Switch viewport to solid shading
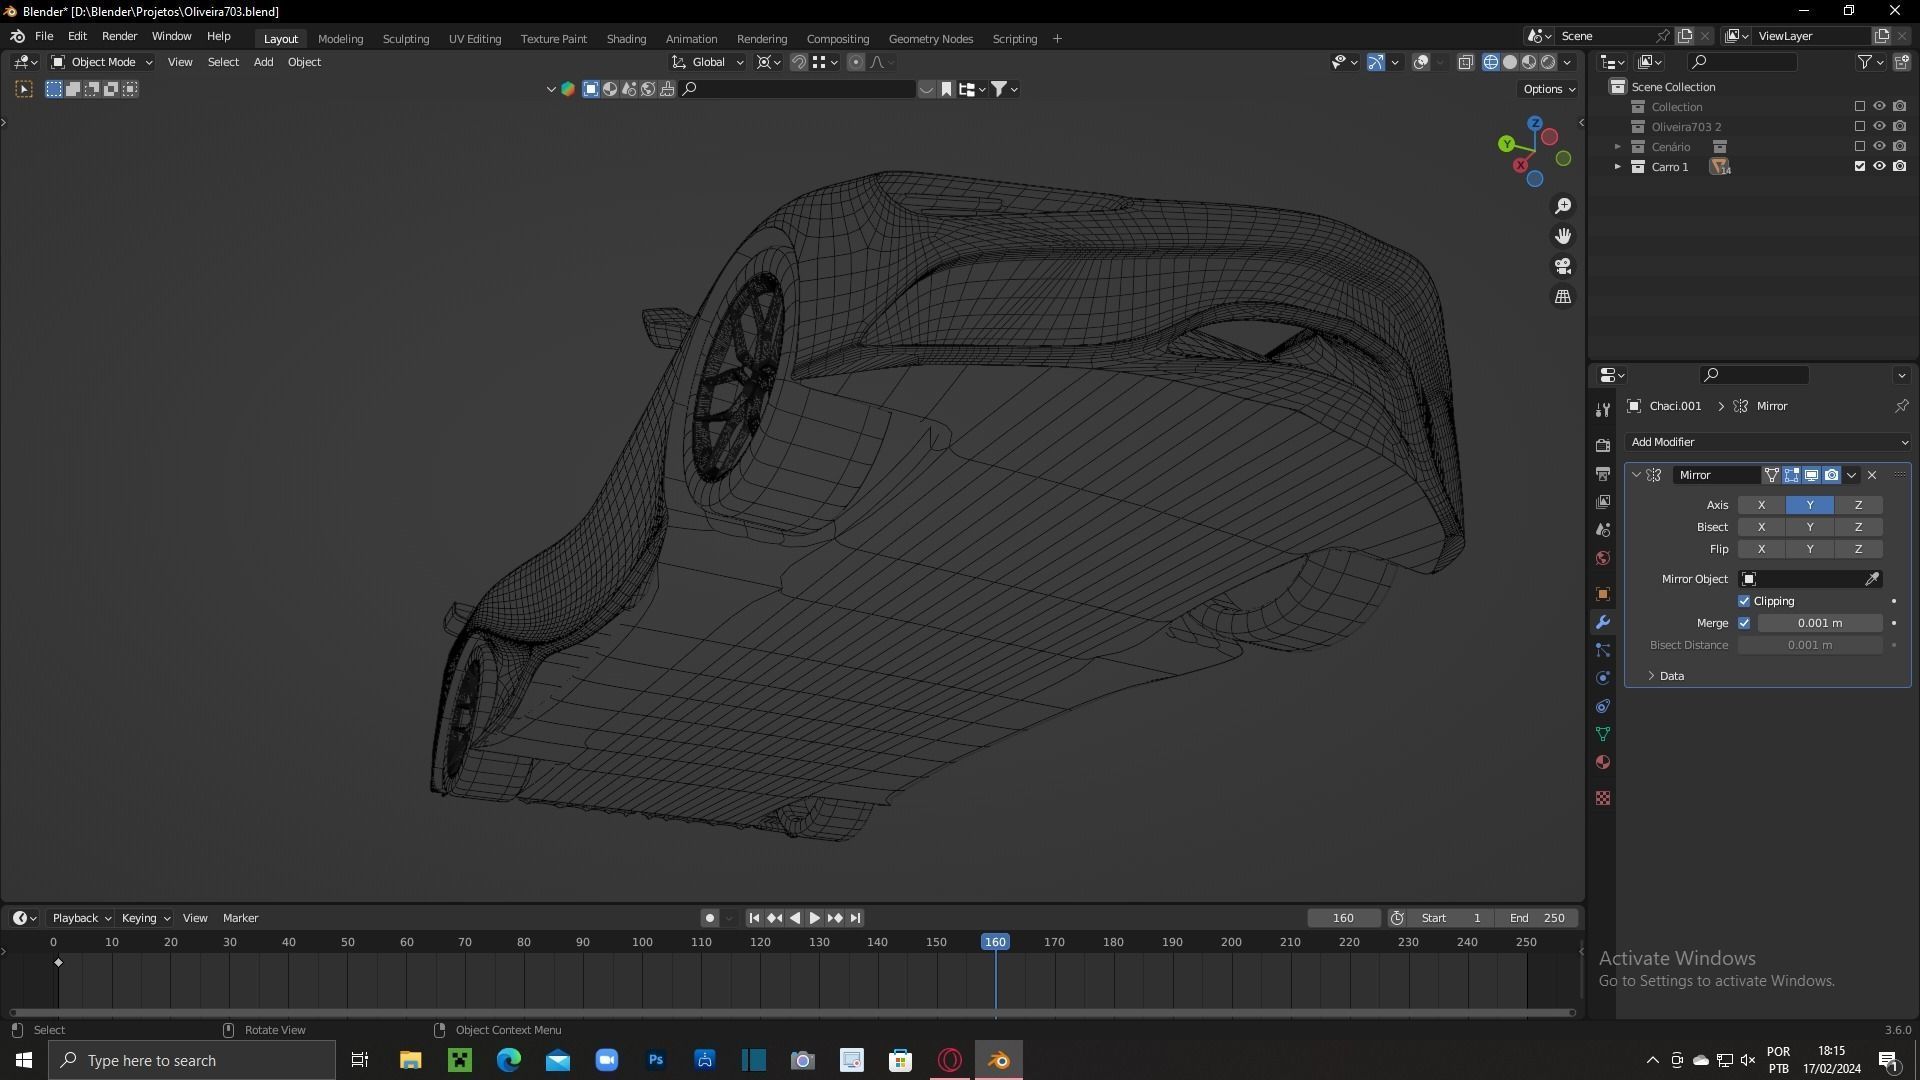 coord(1510,62)
